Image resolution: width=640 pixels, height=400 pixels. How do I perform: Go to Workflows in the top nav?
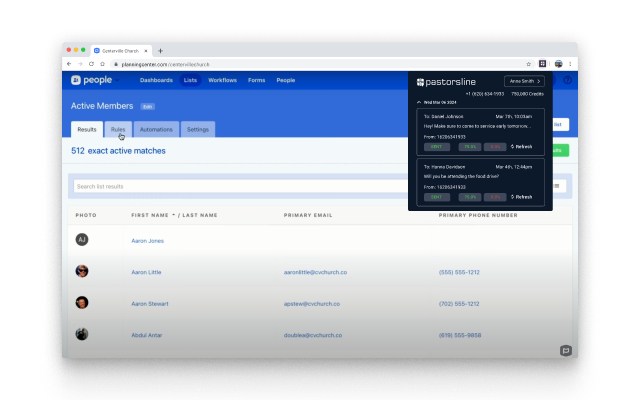pyautogui.click(x=222, y=80)
